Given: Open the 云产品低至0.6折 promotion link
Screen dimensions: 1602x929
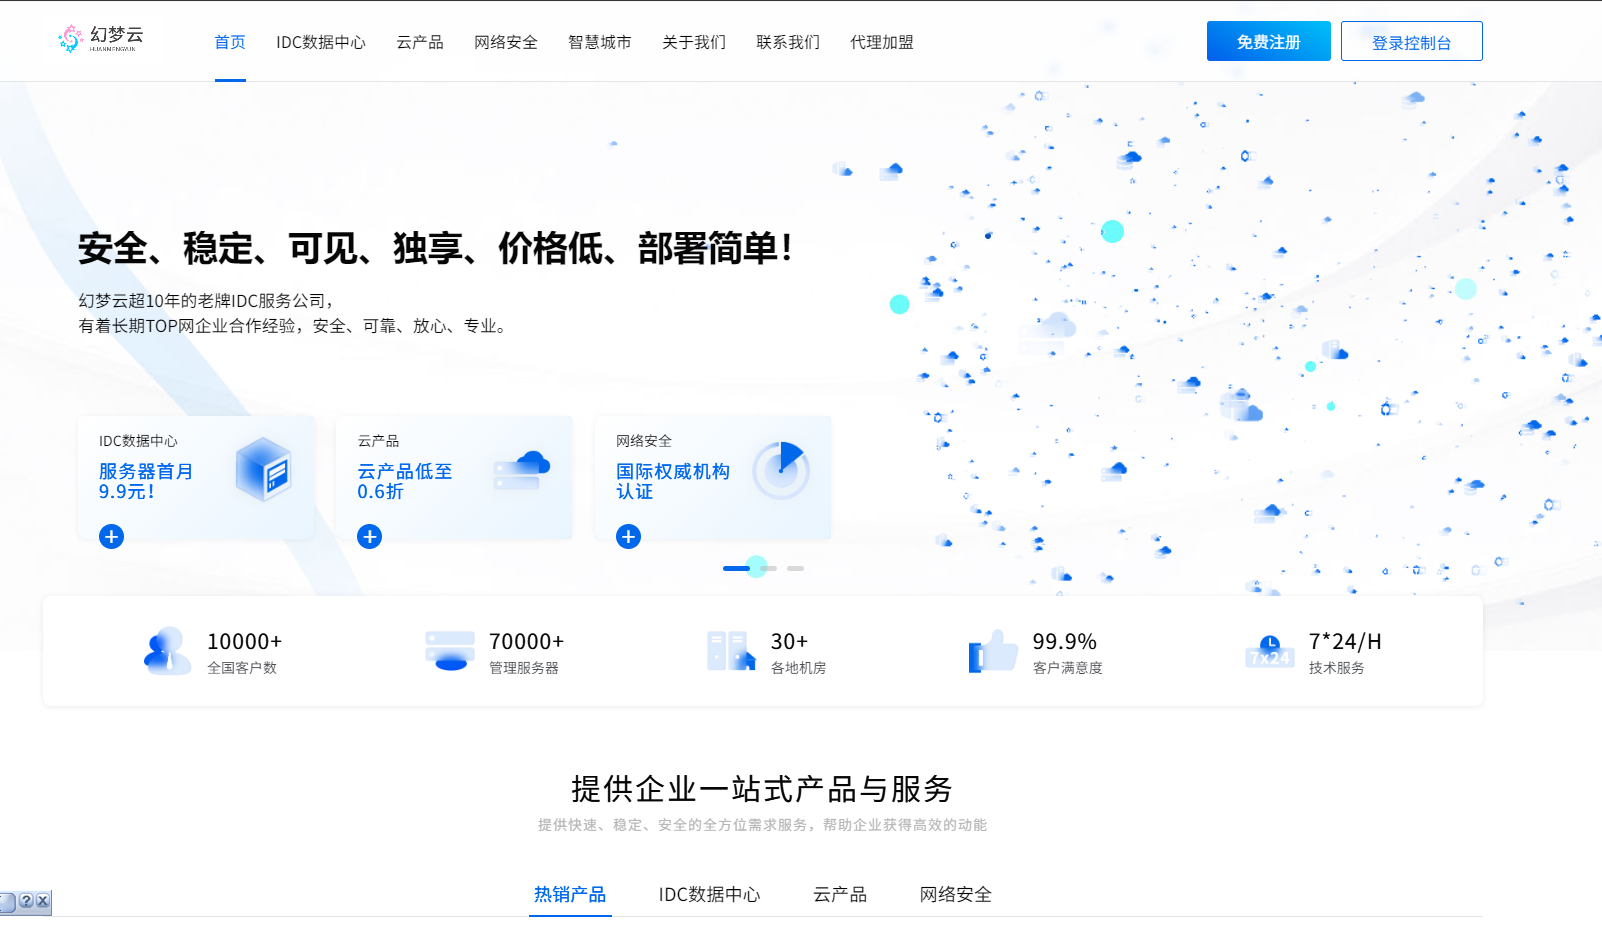Looking at the screenshot, I should [x=405, y=481].
